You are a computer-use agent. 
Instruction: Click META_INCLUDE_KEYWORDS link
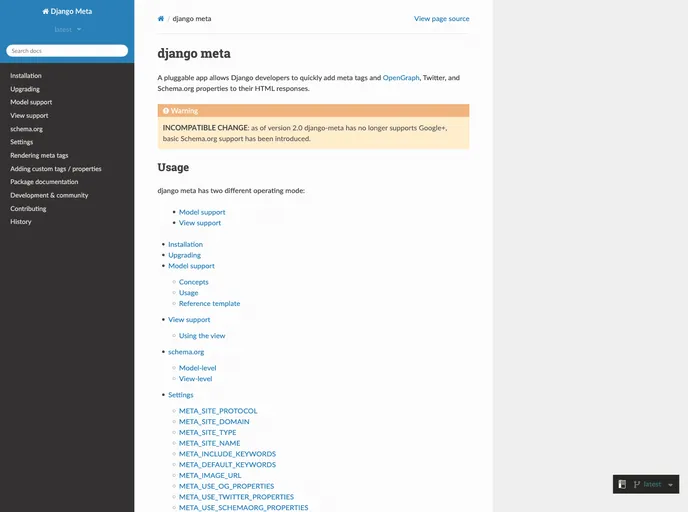point(227,454)
